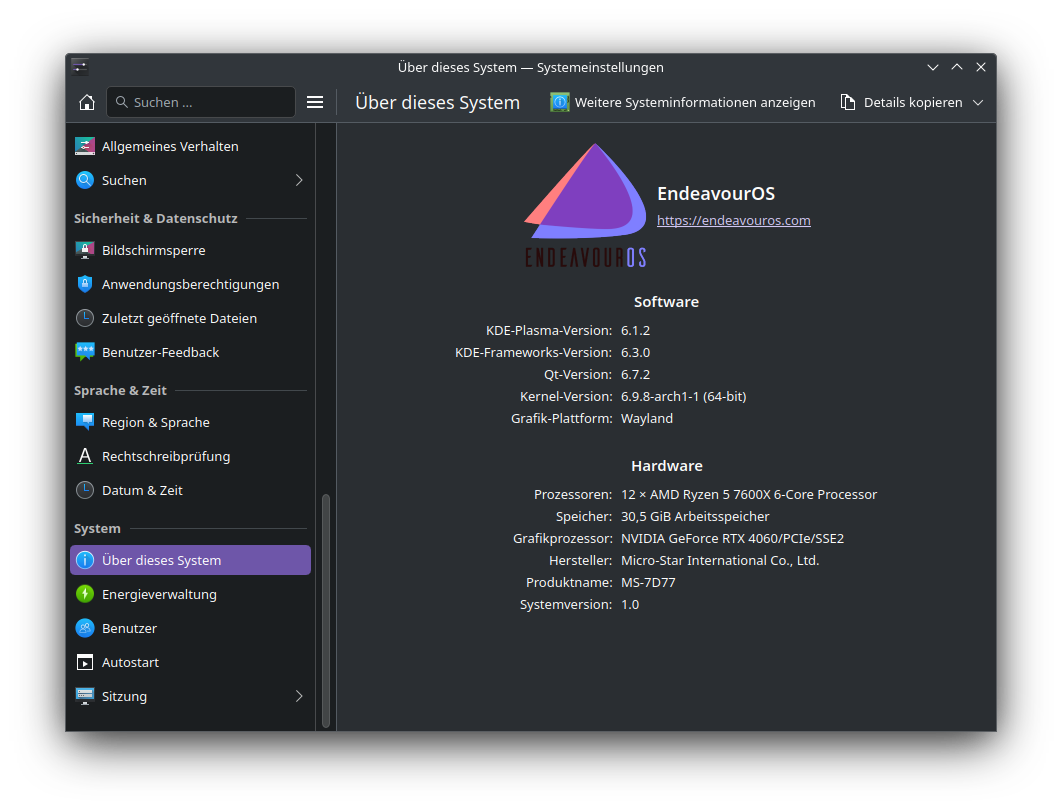Click the Suchen magnifier icon in sidebar

pos(85,180)
